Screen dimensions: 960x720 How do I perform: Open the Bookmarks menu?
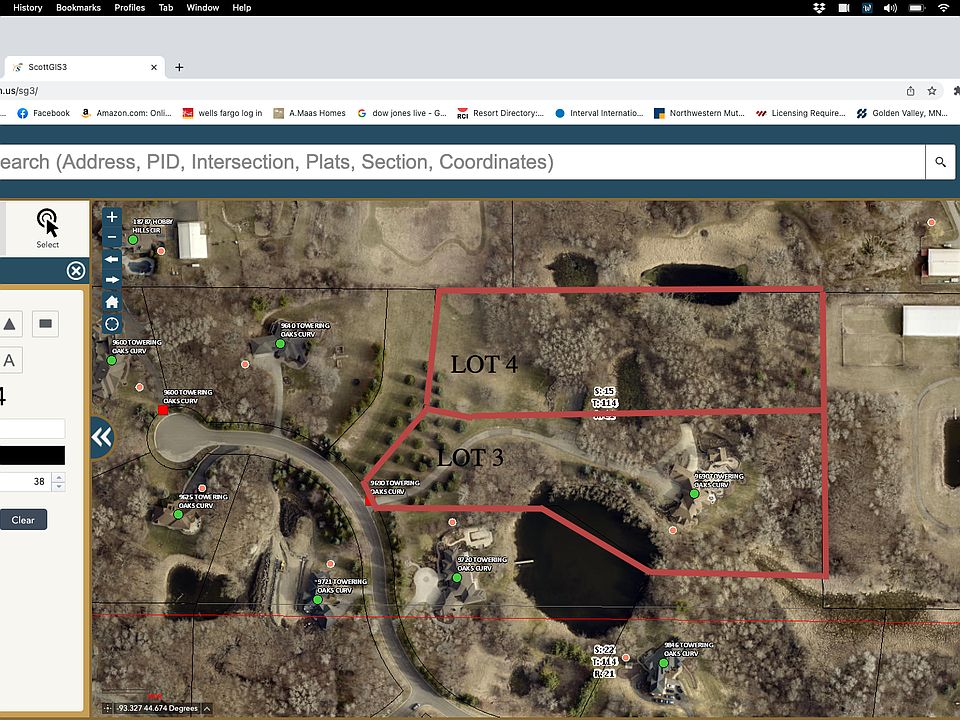click(x=78, y=7)
